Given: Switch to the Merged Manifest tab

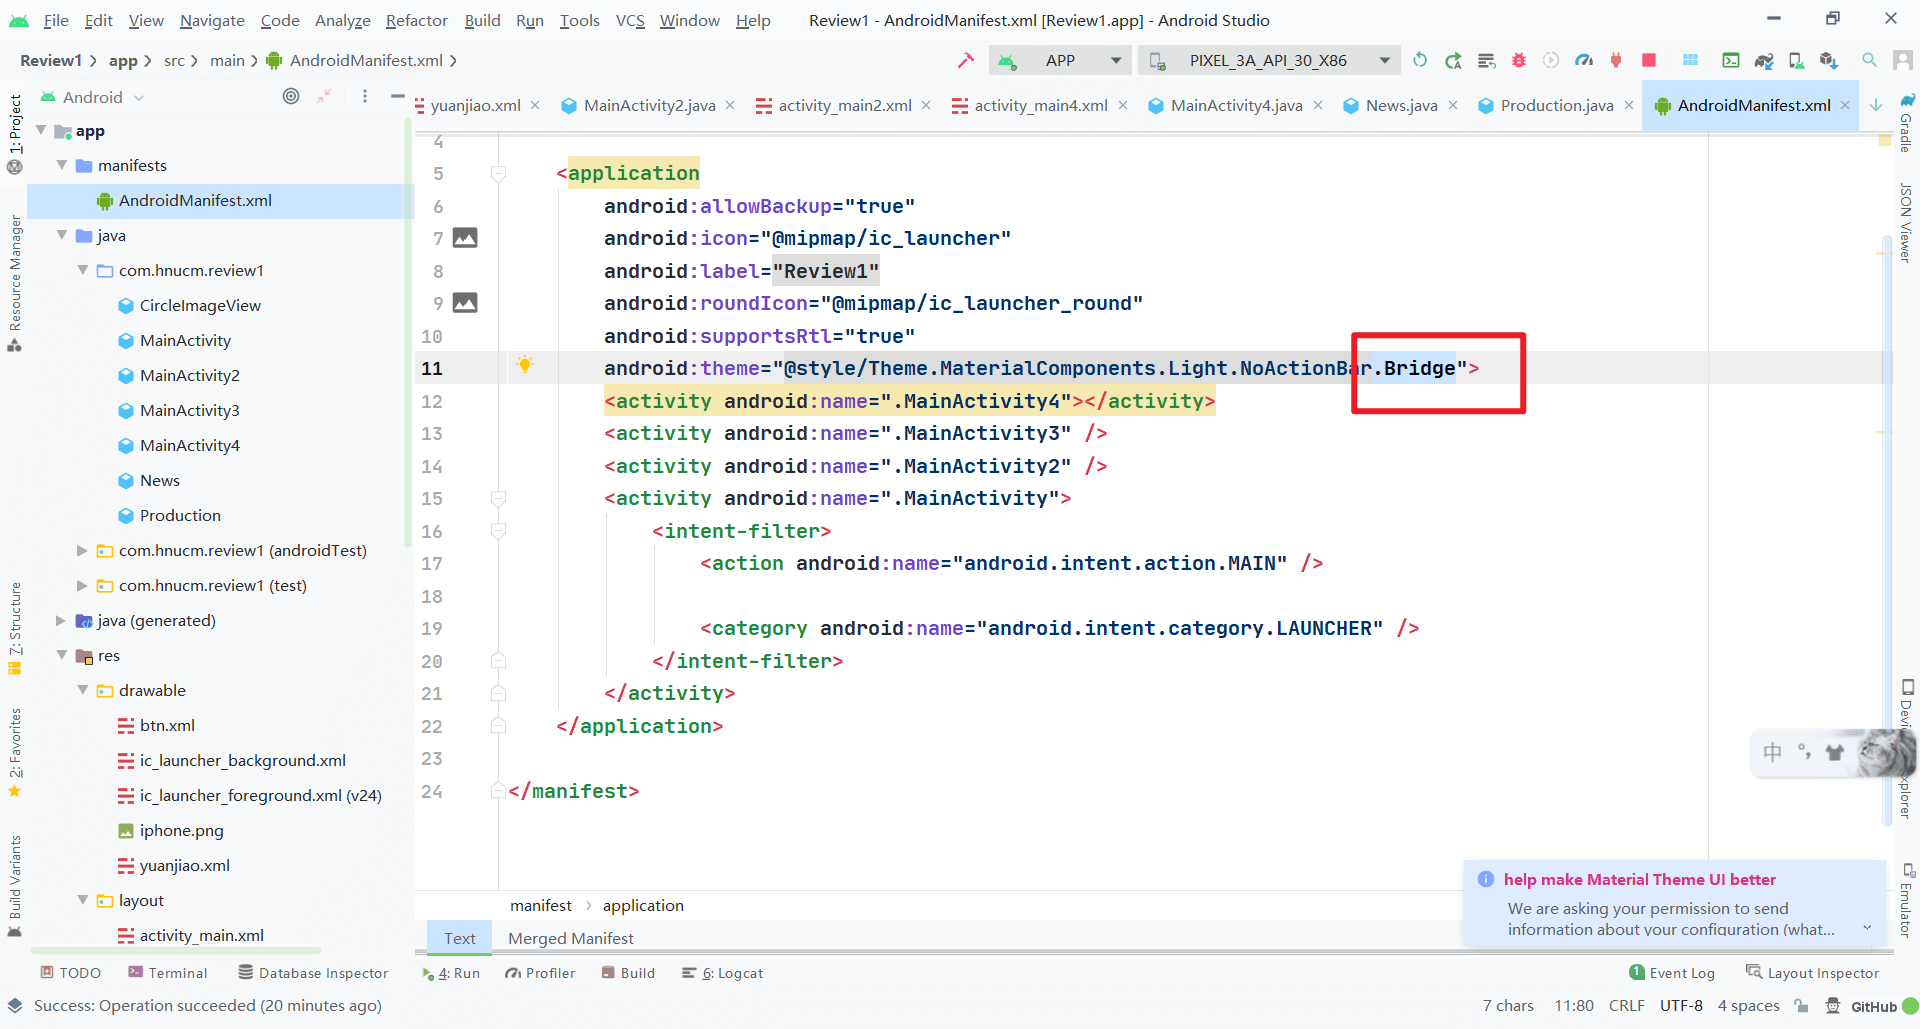Looking at the screenshot, I should click(x=570, y=938).
